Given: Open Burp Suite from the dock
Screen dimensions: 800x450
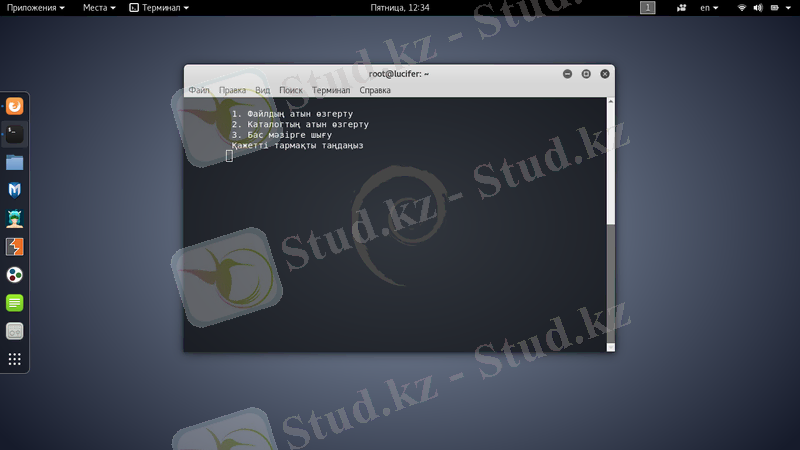Looking at the screenshot, I should click(15, 246).
